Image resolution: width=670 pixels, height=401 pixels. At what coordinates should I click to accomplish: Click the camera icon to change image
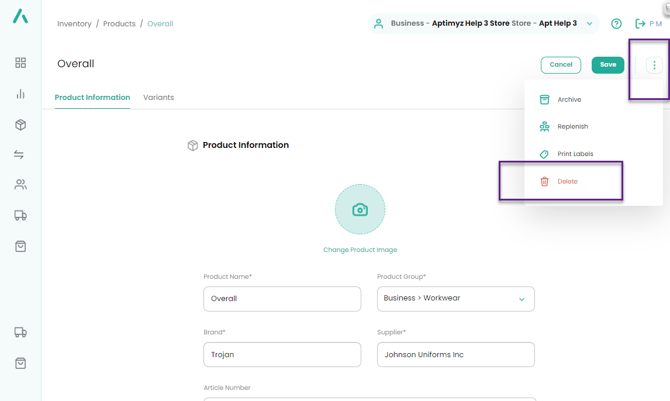point(360,210)
